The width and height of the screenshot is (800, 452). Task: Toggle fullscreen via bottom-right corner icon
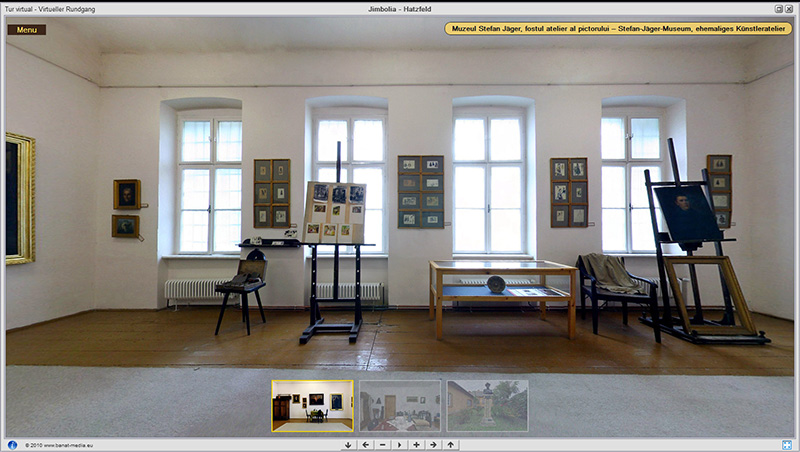(788, 445)
